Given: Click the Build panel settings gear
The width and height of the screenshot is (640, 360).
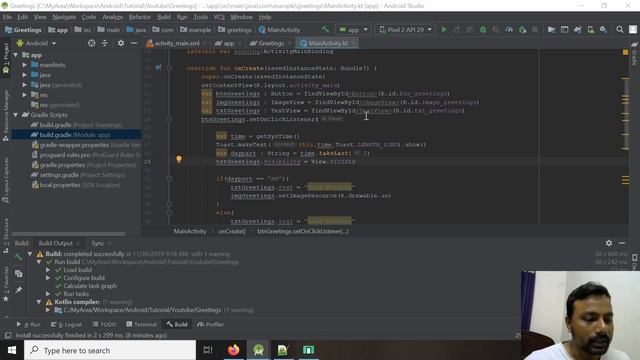Looking at the screenshot, I should (x=609, y=243).
